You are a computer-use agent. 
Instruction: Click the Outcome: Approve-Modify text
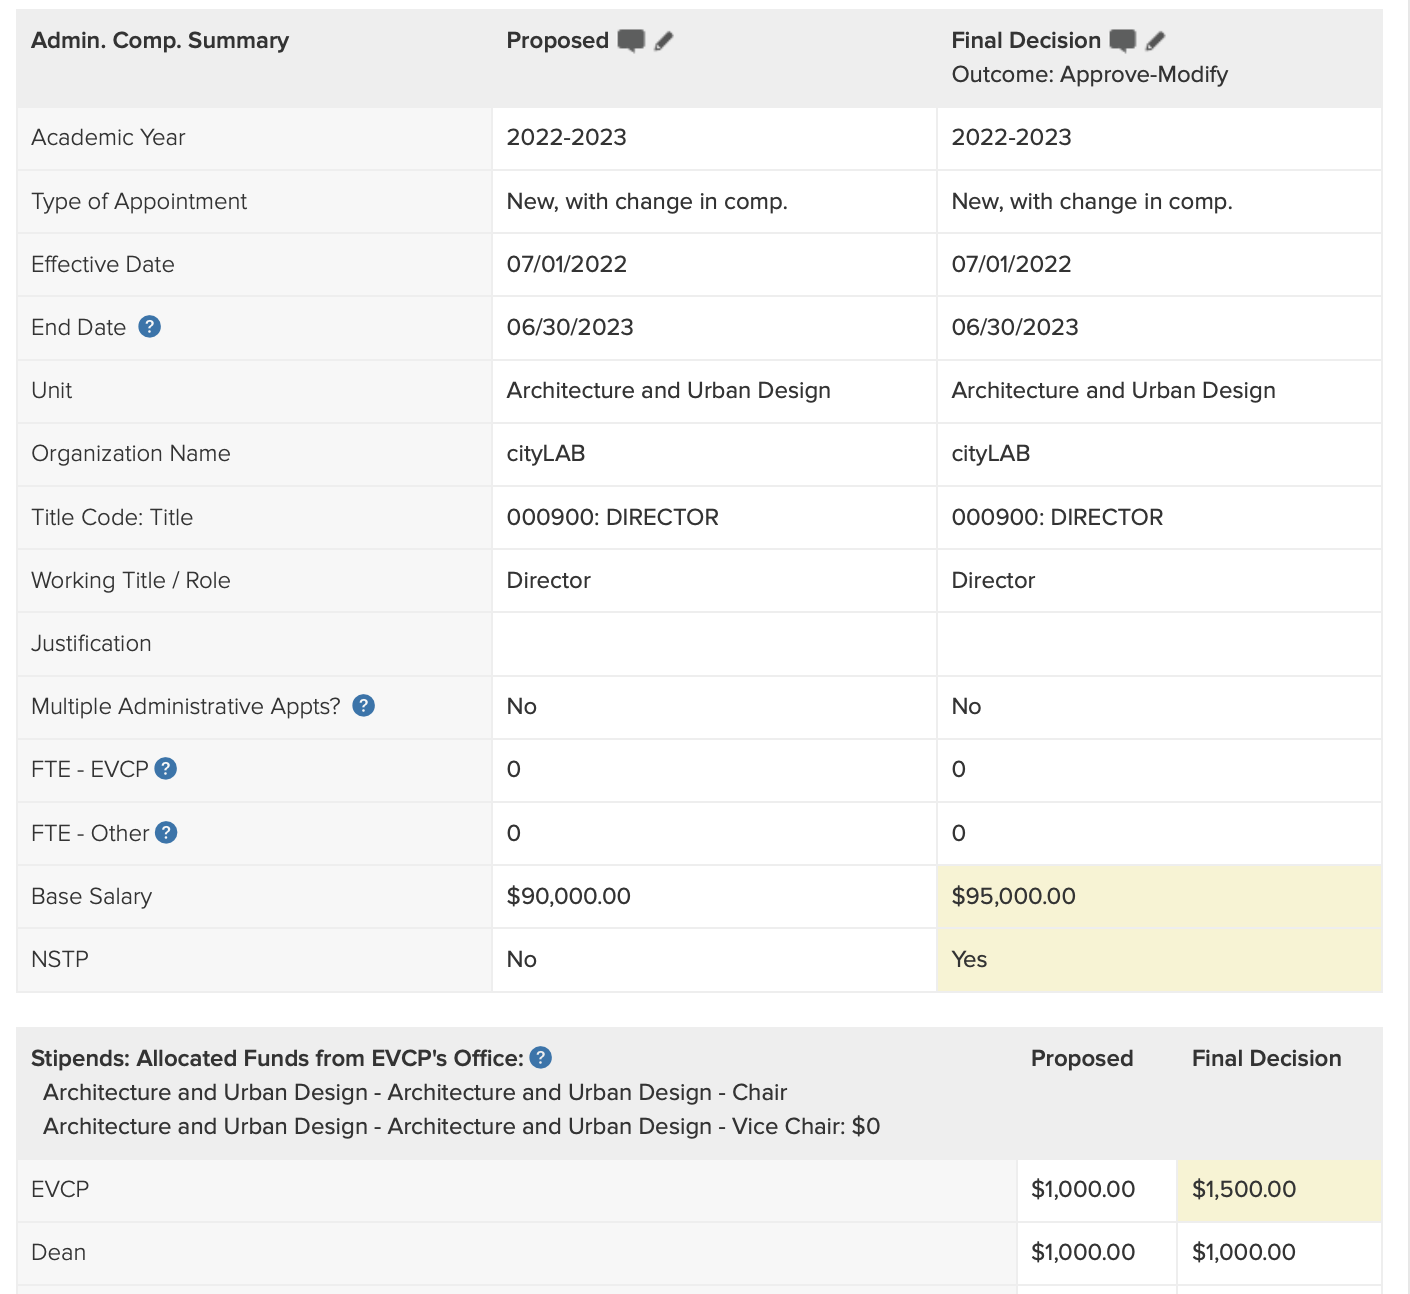[1089, 75]
